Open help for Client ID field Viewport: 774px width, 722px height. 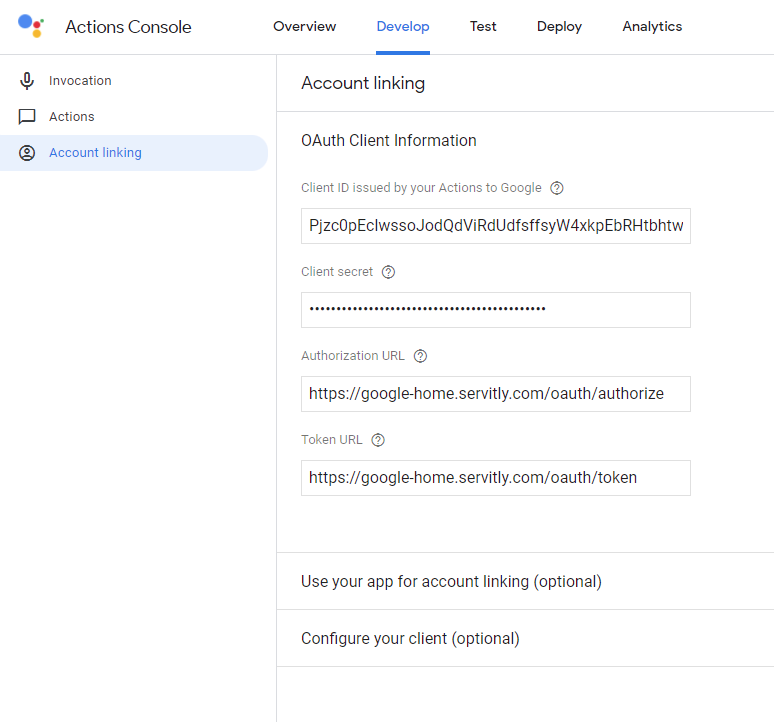pyautogui.click(x=557, y=188)
